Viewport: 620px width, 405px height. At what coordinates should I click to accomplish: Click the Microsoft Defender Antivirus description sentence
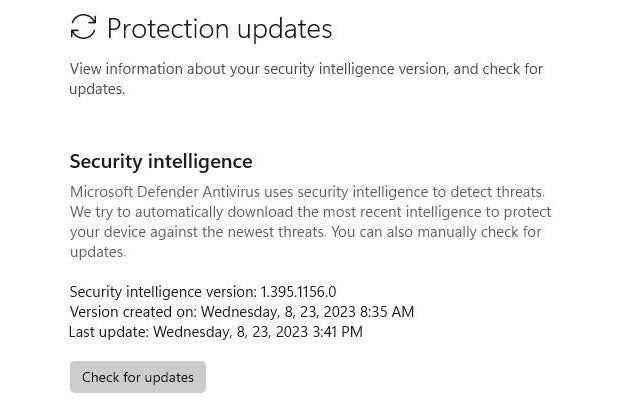tap(306, 191)
